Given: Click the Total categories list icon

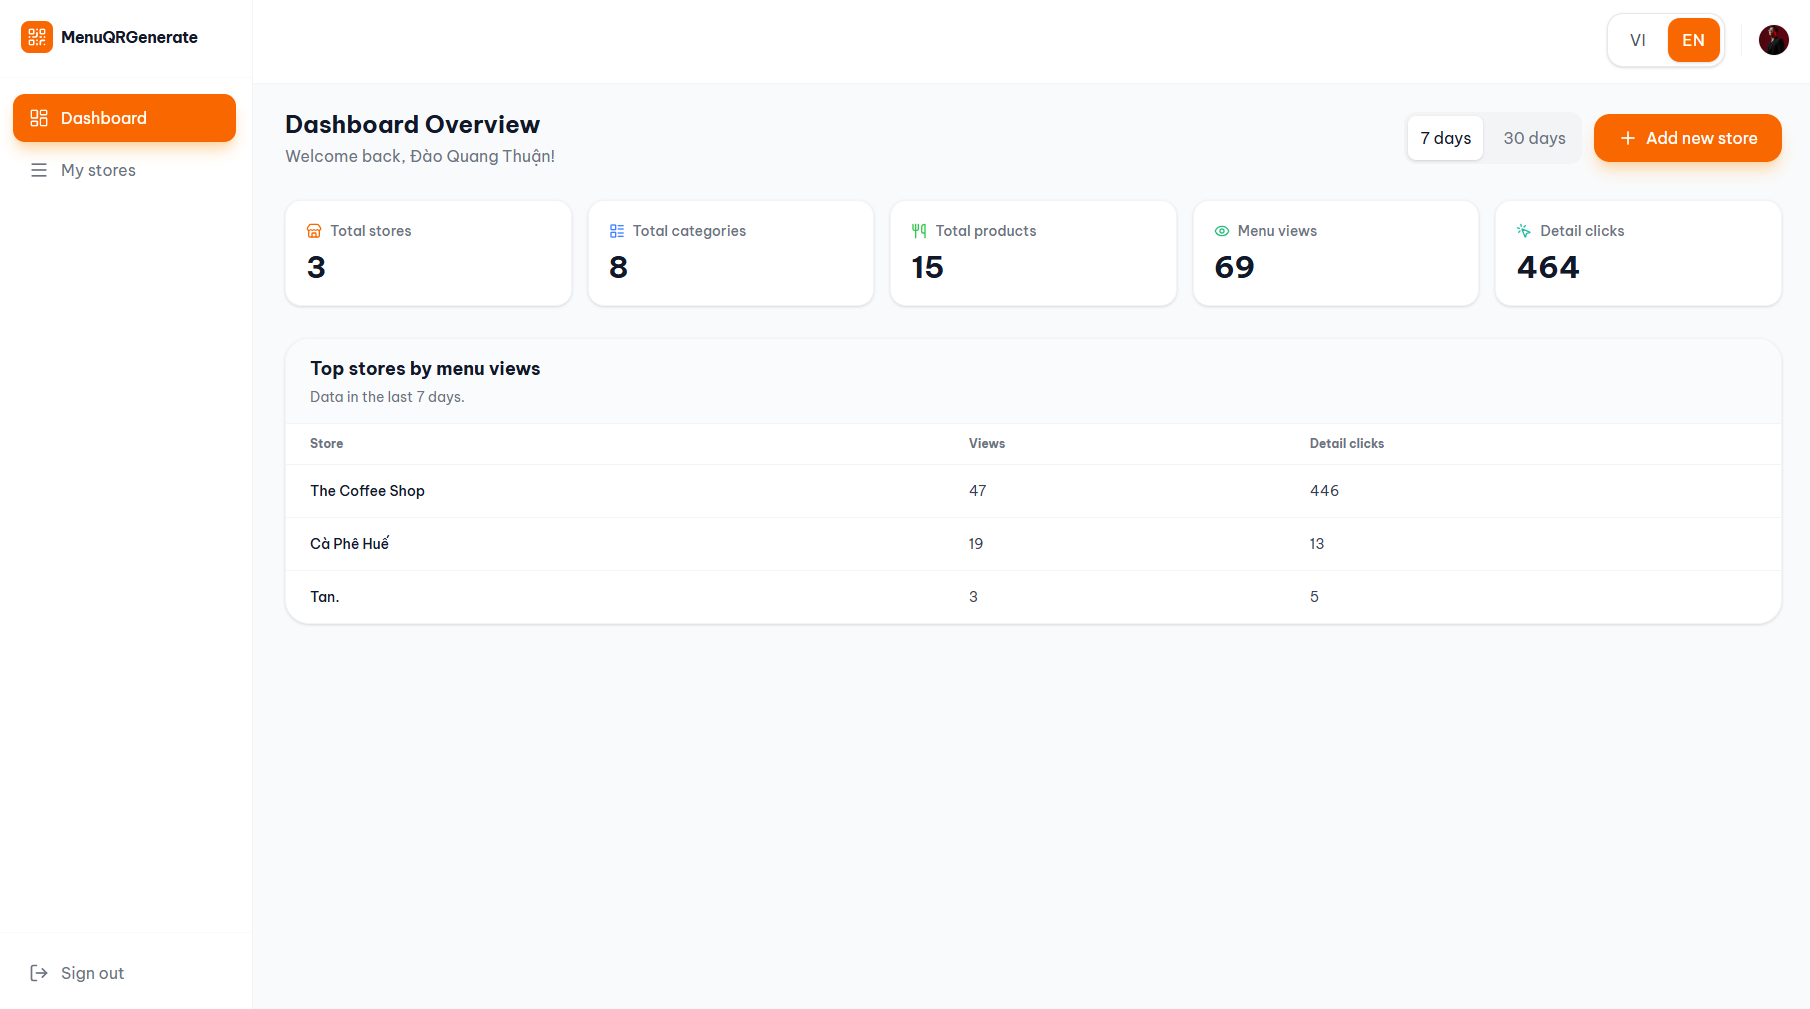Looking at the screenshot, I should 617,231.
